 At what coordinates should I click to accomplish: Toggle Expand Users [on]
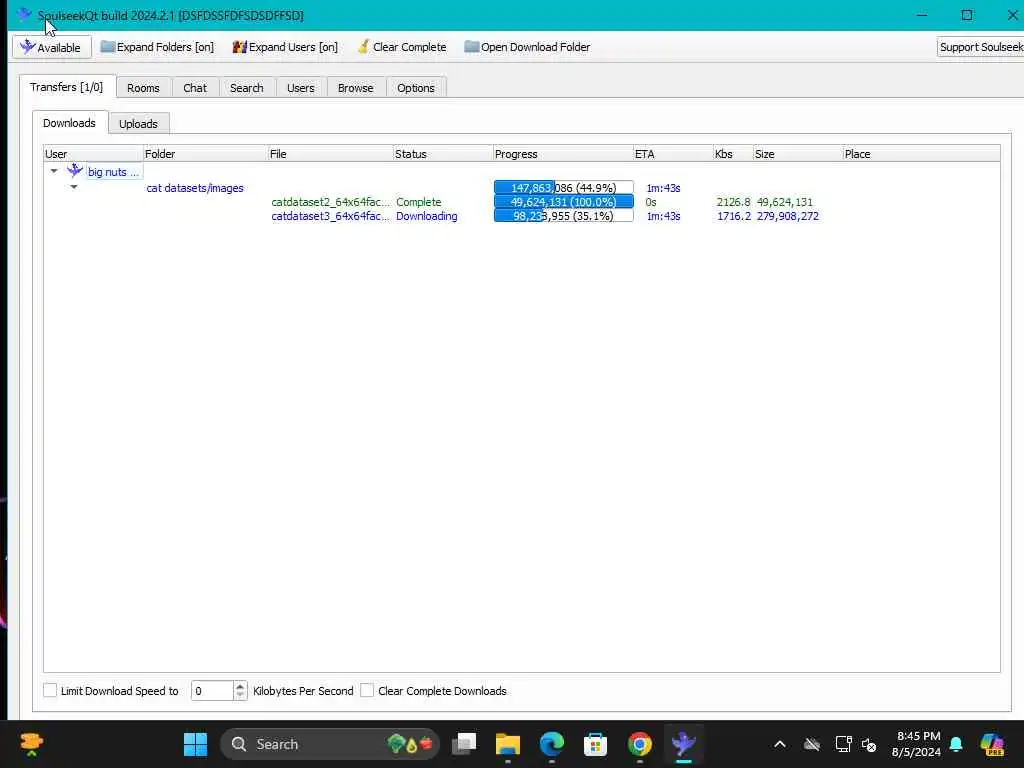tap(285, 47)
